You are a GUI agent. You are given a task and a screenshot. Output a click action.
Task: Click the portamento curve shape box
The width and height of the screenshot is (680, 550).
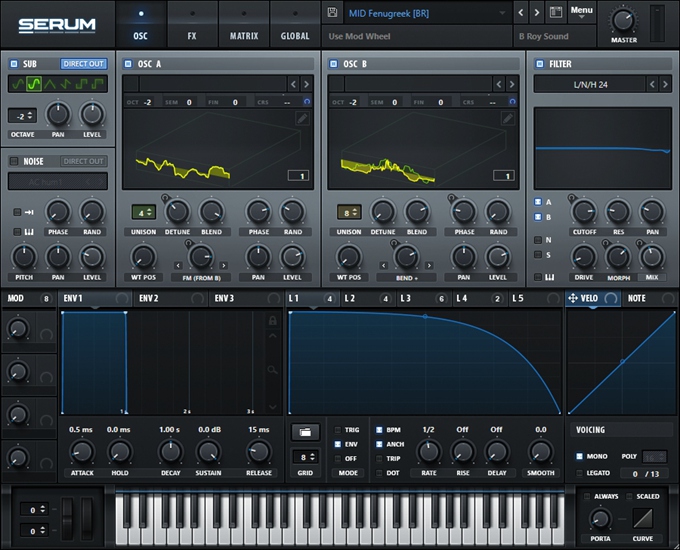(642, 518)
